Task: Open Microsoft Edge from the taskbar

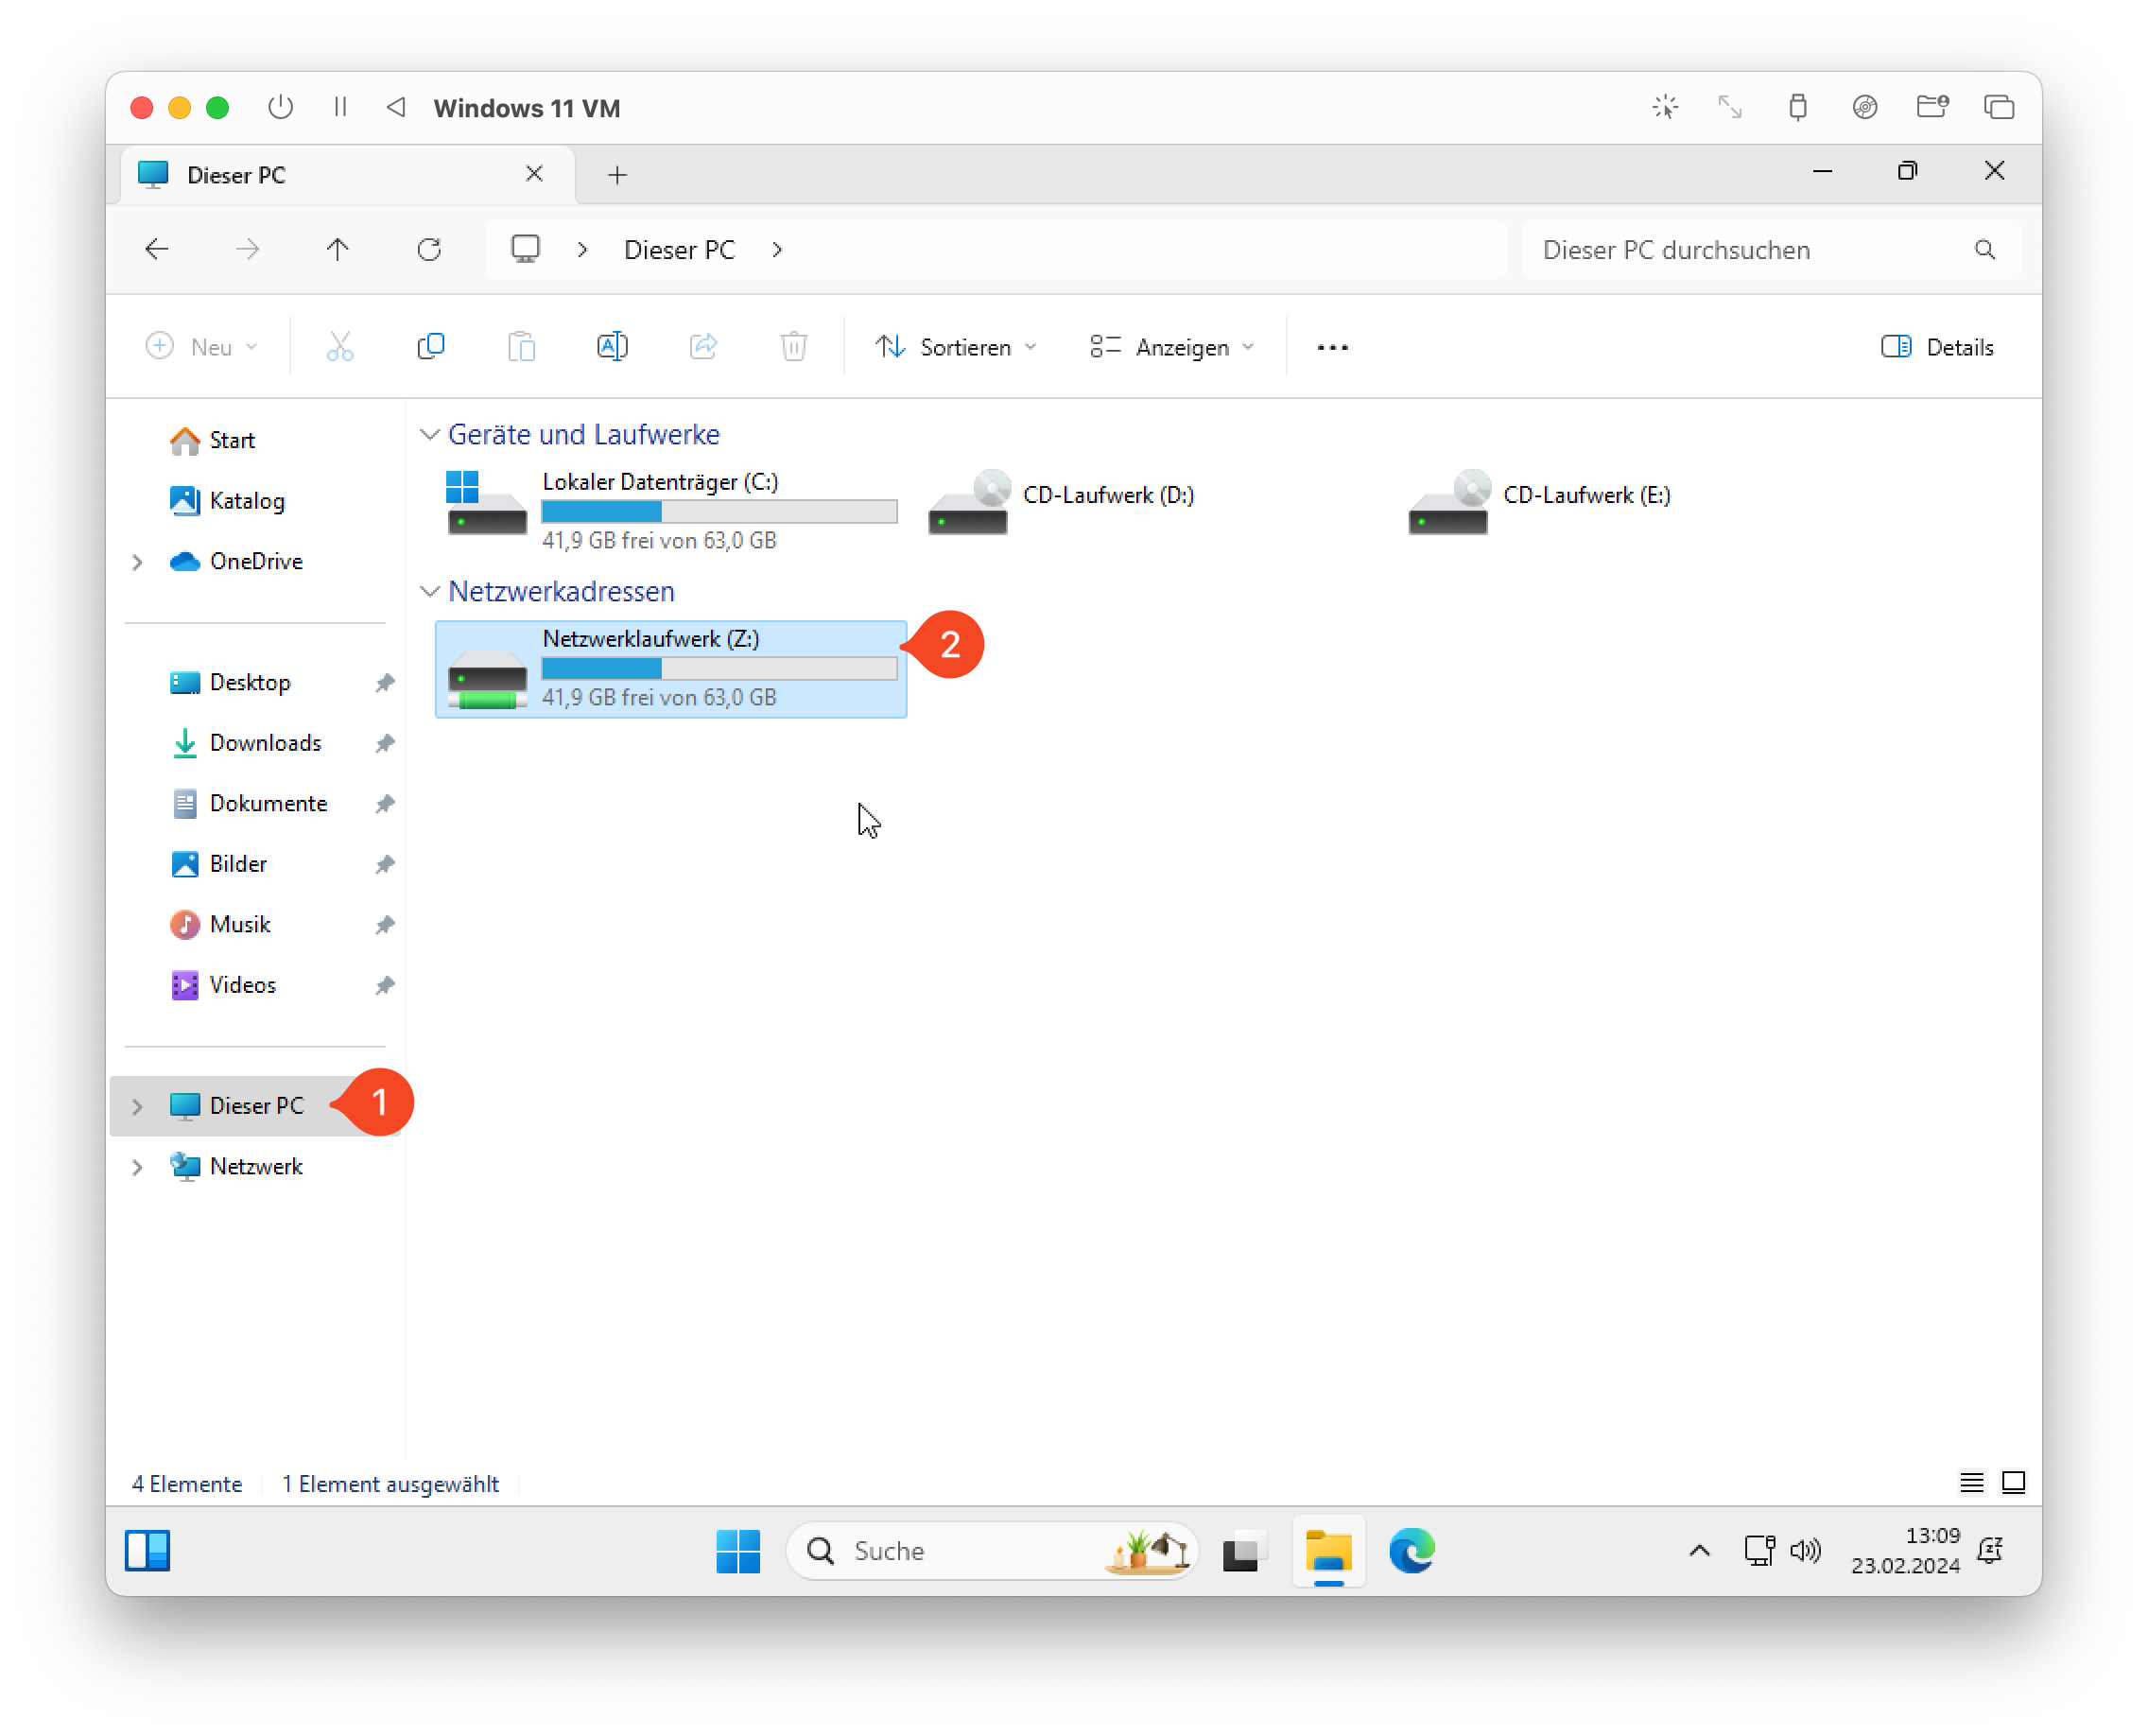Action: click(1411, 1550)
